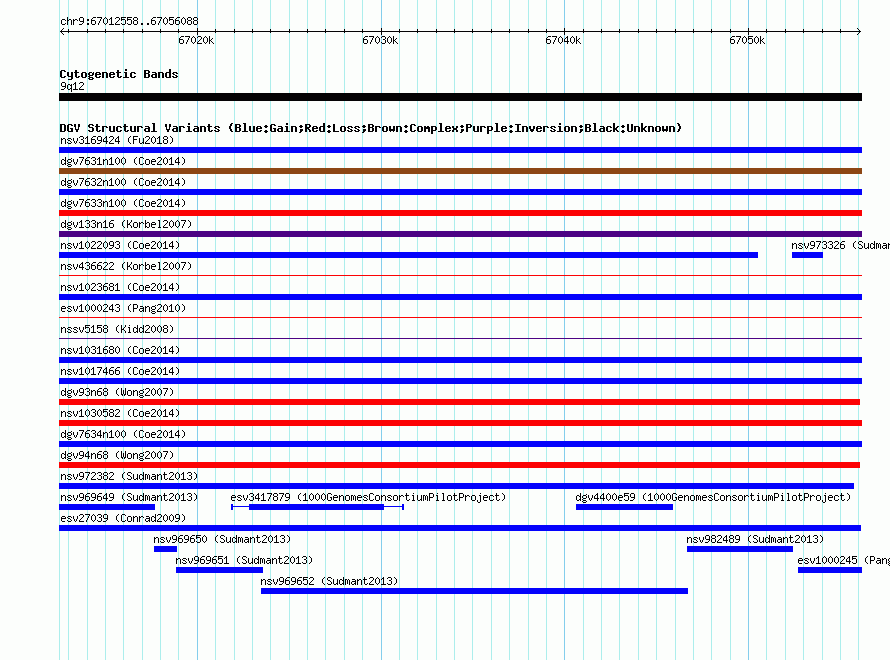Click the nsv972382 (Sudmant2013) blue bar
Viewport: 890px width, 660px height.
[x=456, y=486]
